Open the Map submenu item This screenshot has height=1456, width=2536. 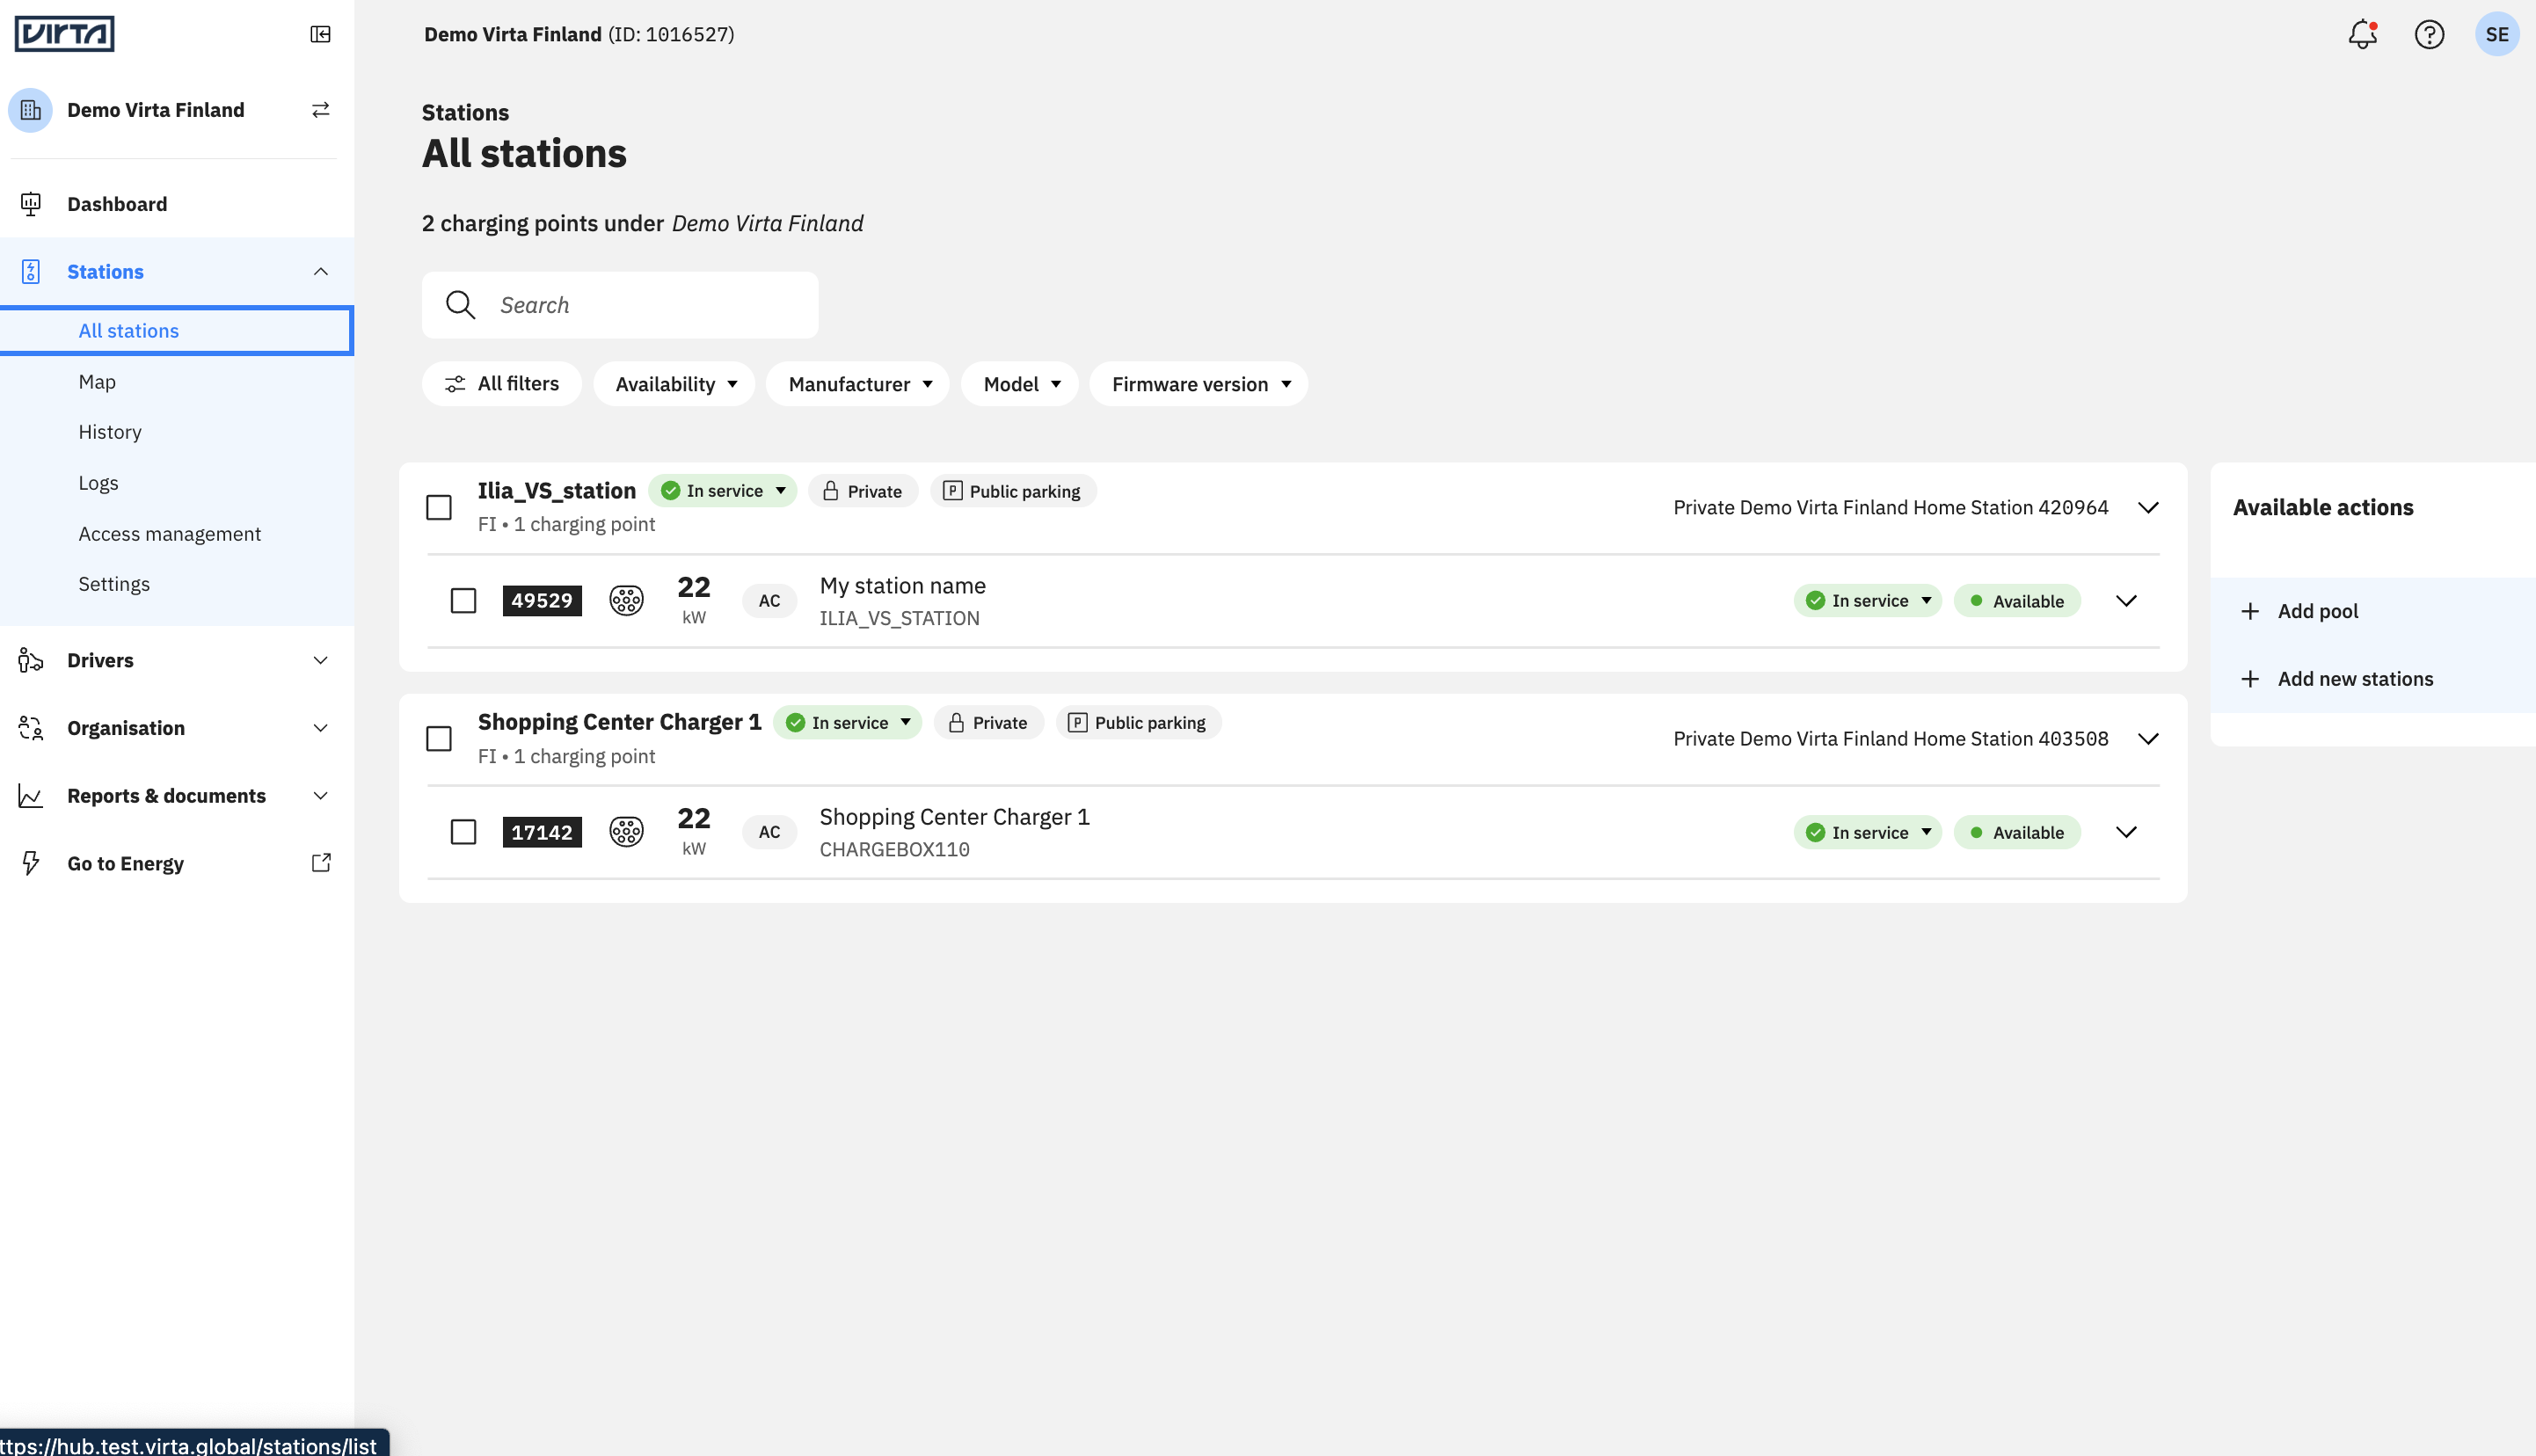click(97, 382)
